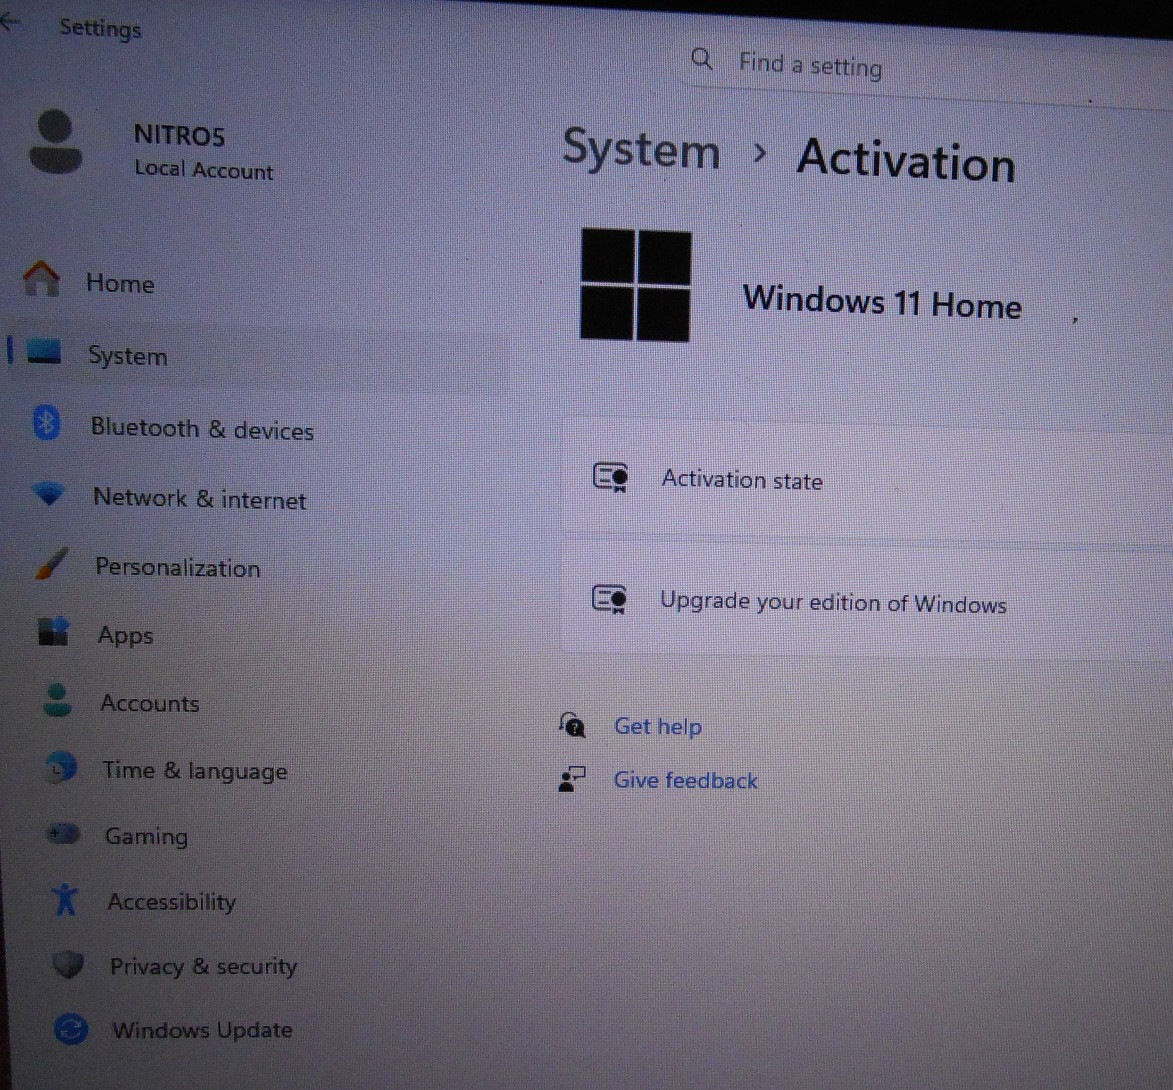Click the Windows 11 Home edition text
Screen dimensions: 1173x1090
pos(882,301)
